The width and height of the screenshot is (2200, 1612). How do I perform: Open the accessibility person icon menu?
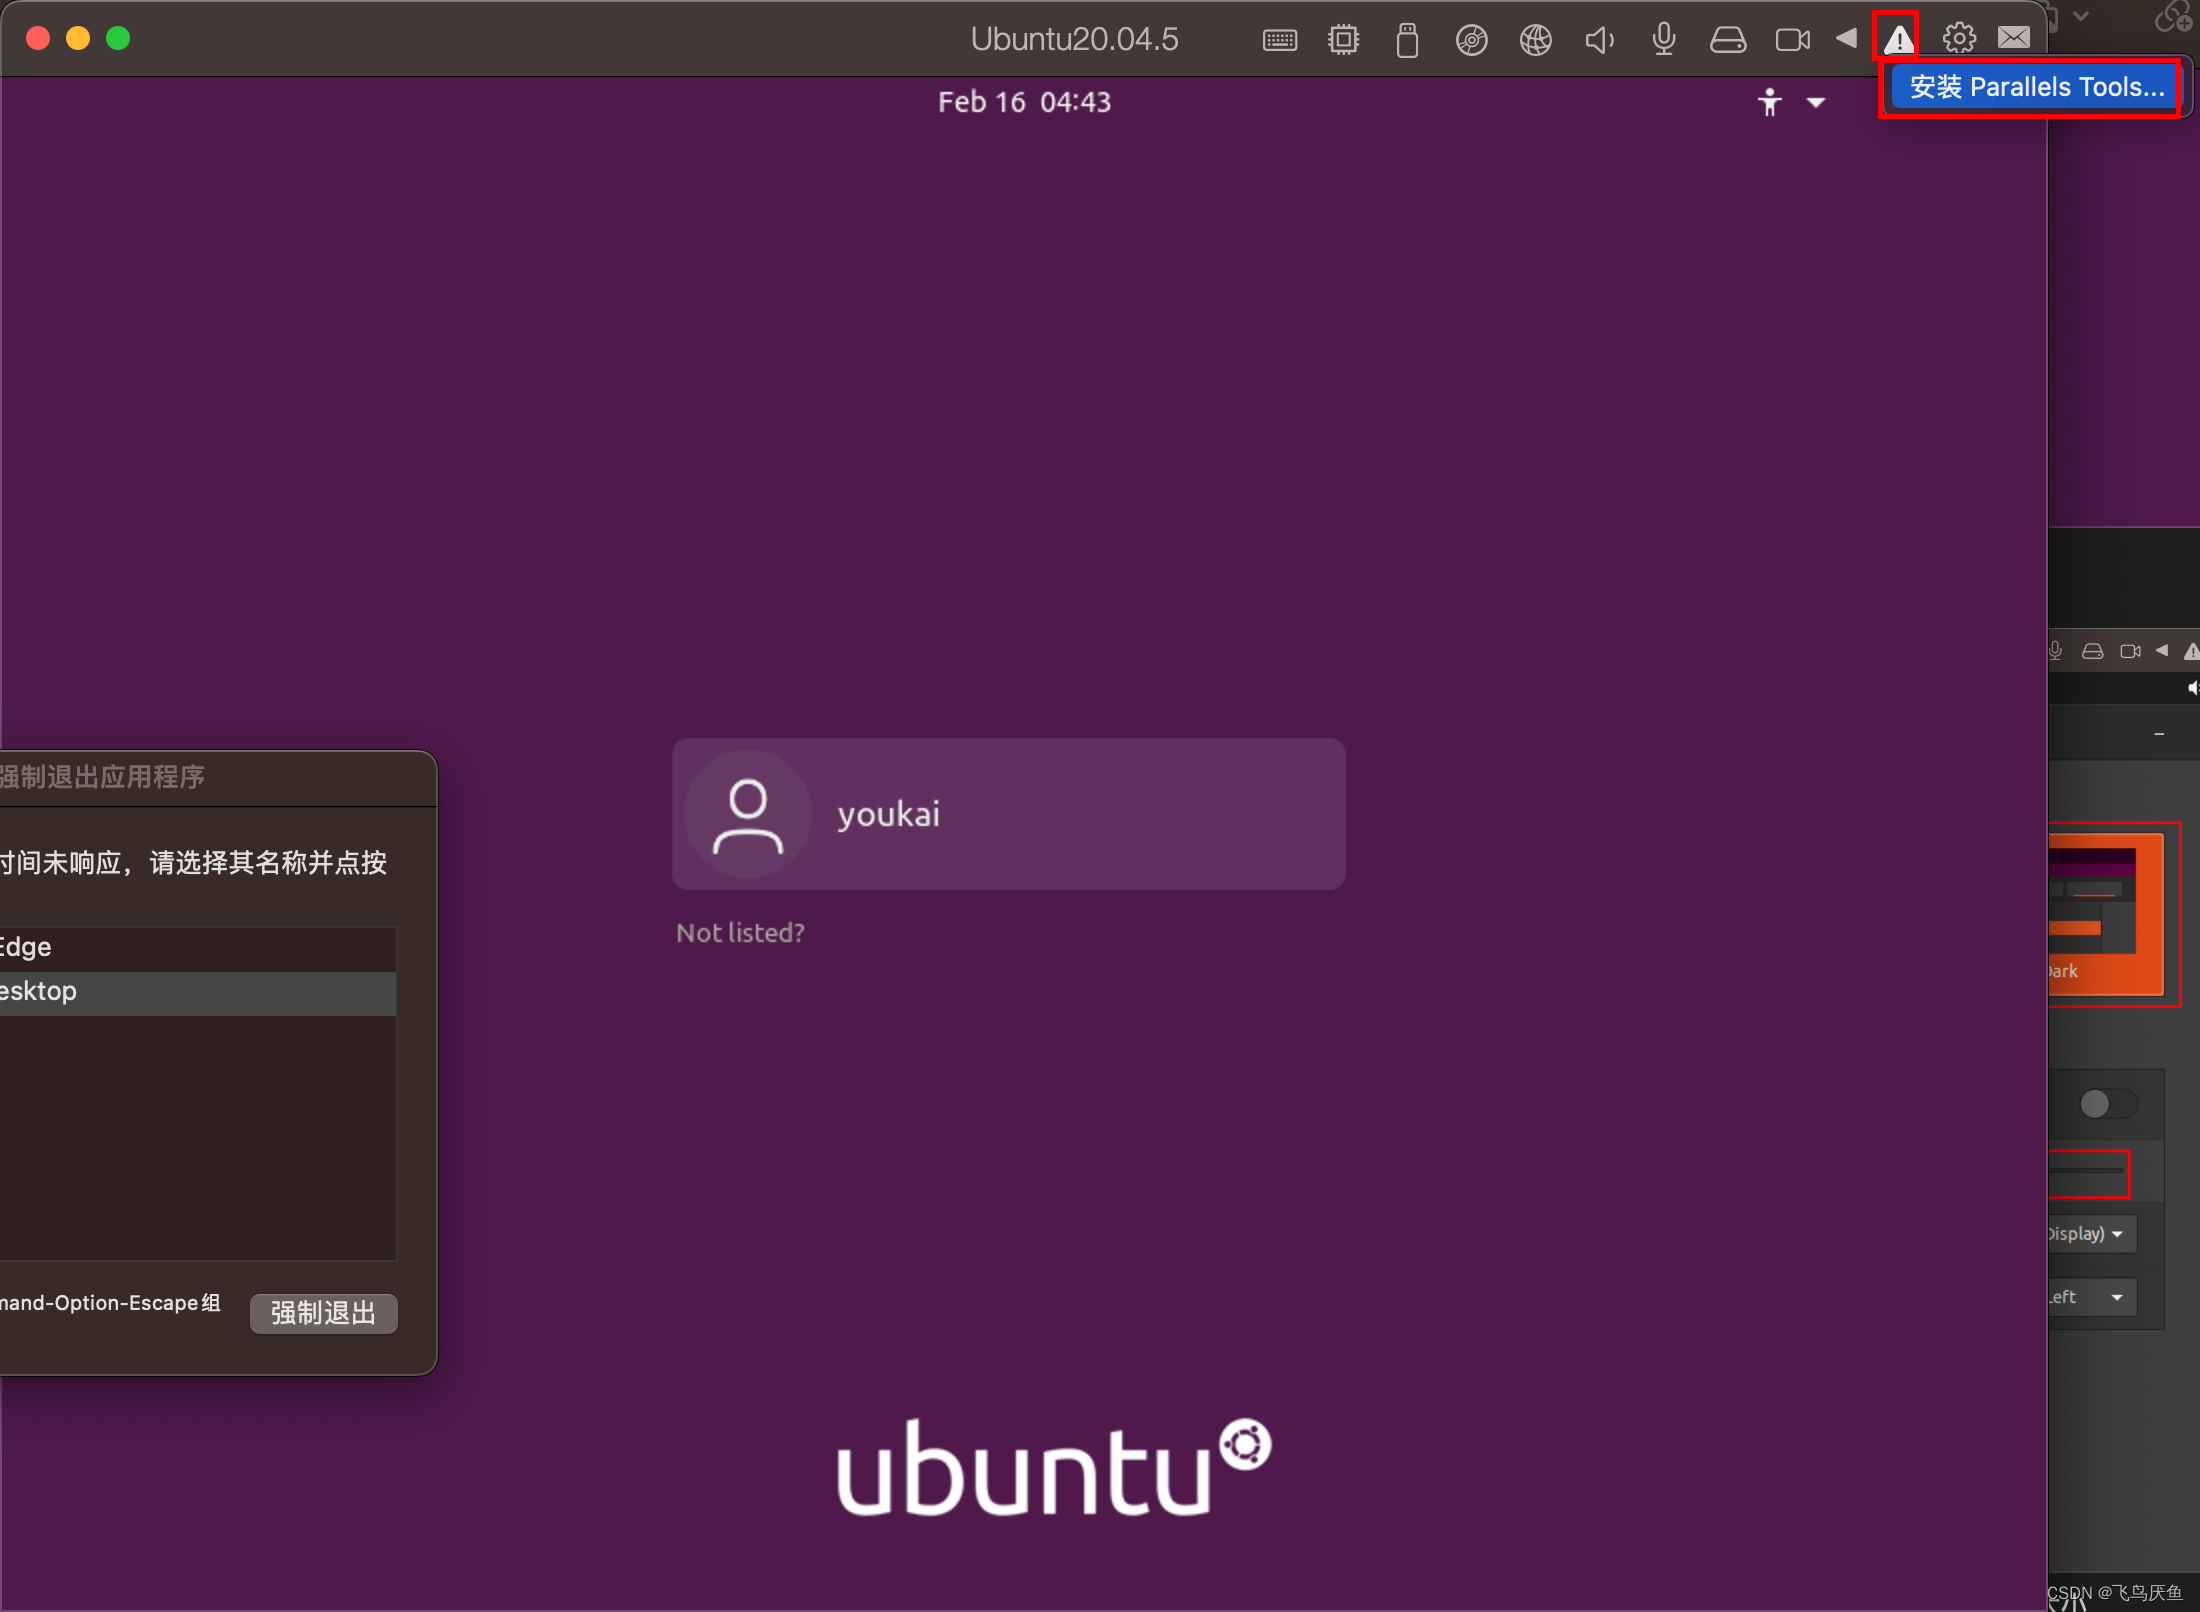(1769, 102)
